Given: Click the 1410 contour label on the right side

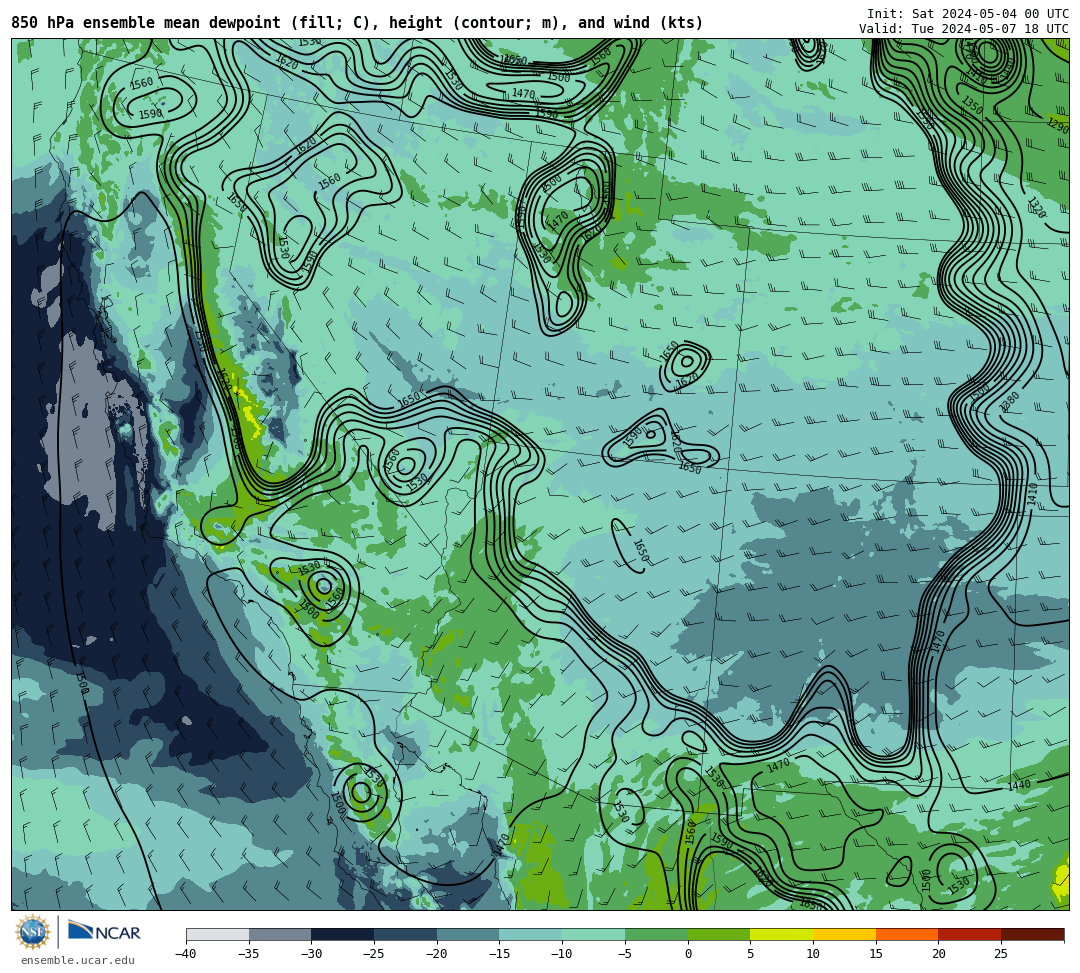Looking at the screenshot, I should coord(1032,494).
